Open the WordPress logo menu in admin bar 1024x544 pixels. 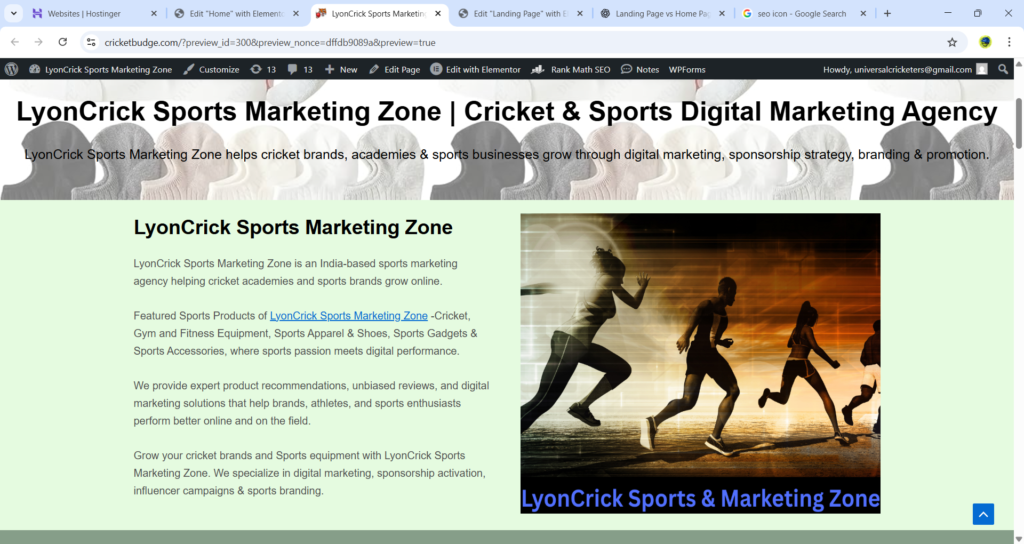[11, 69]
